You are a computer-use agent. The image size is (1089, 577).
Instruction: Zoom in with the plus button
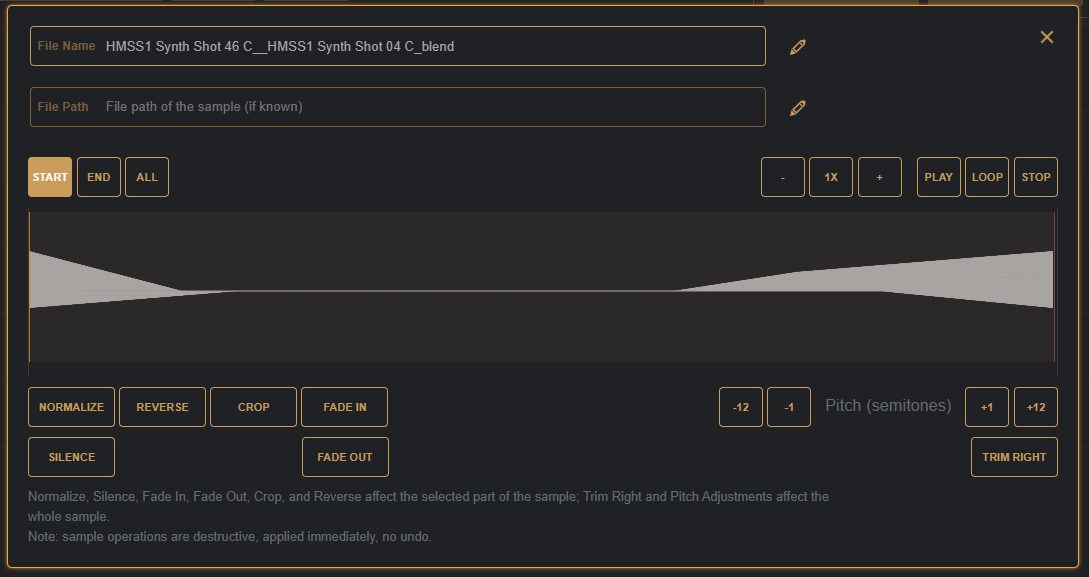[880, 177]
